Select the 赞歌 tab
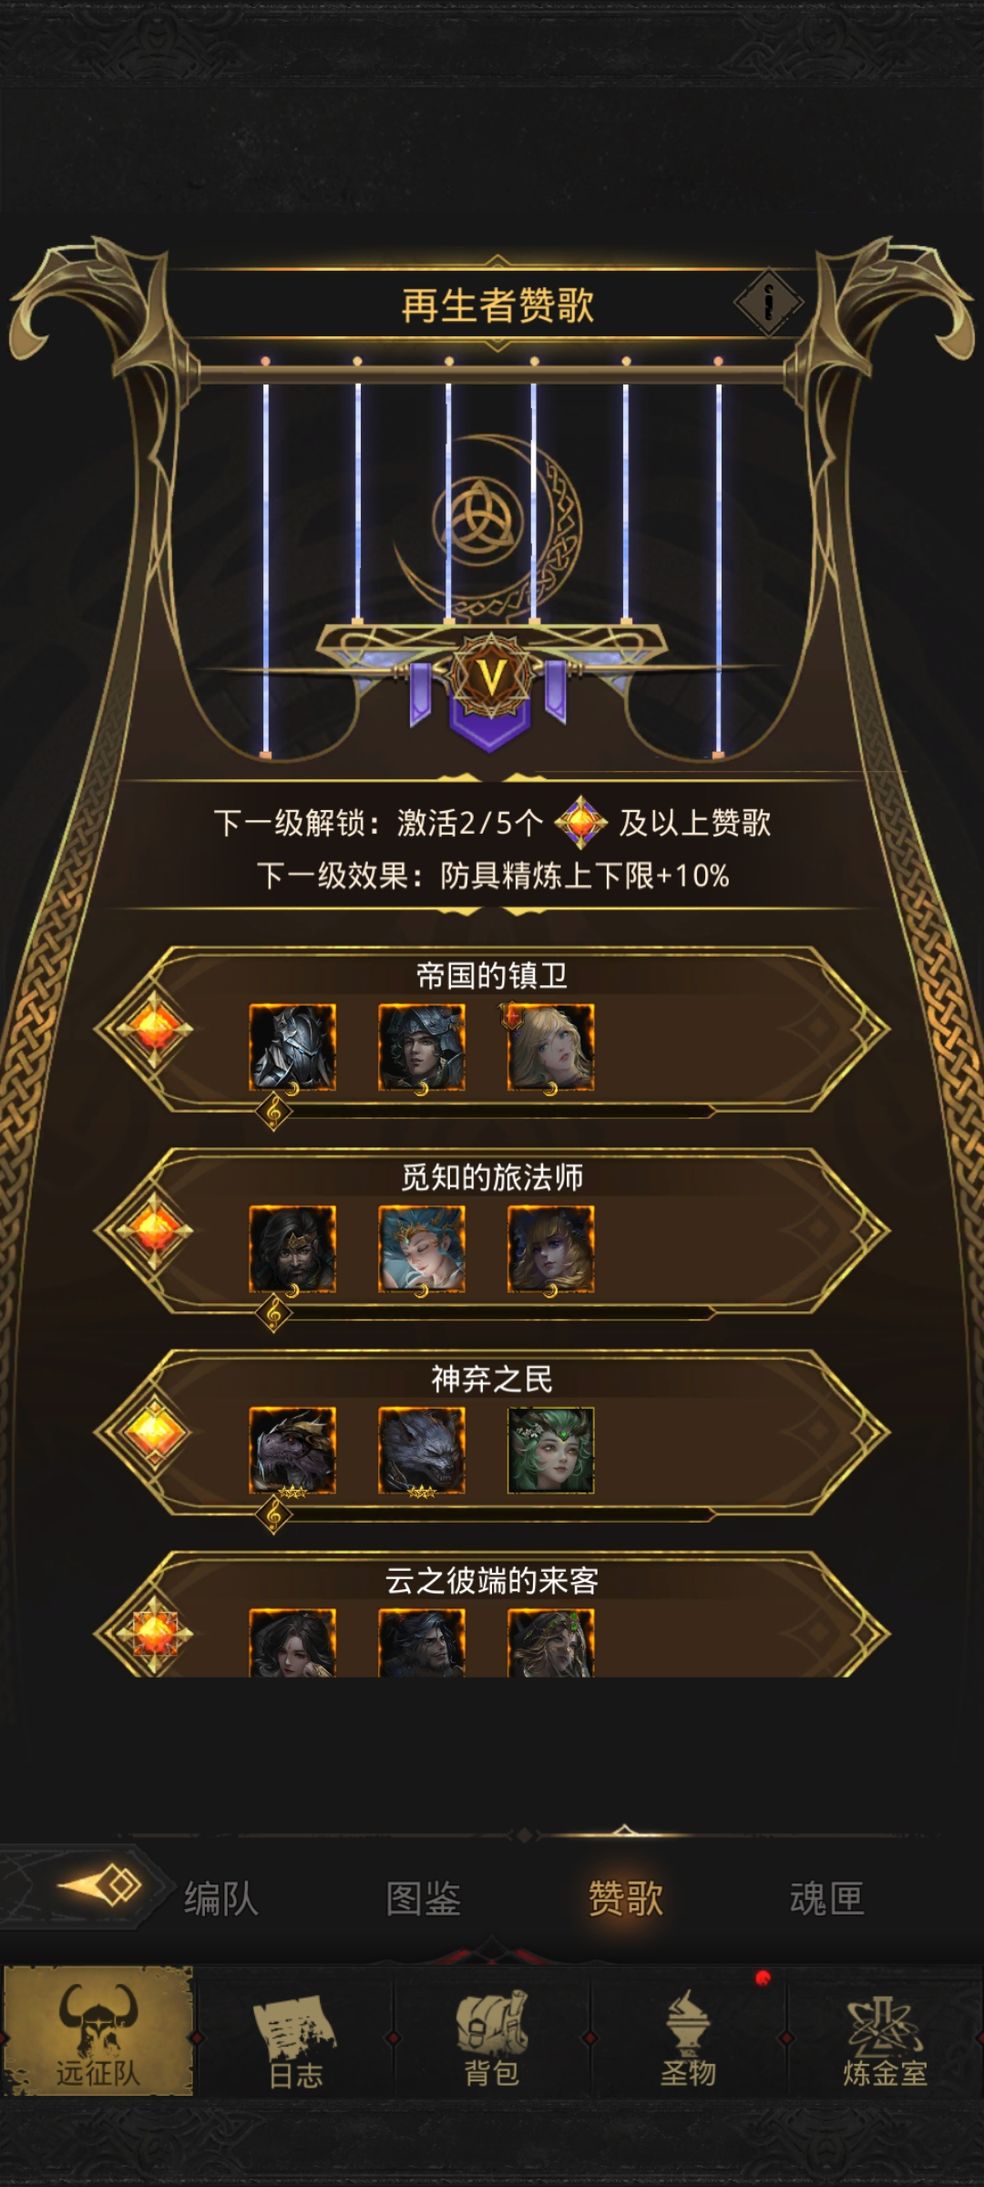This screenshot has width=984, height=2187. [x=625, y=1898]
